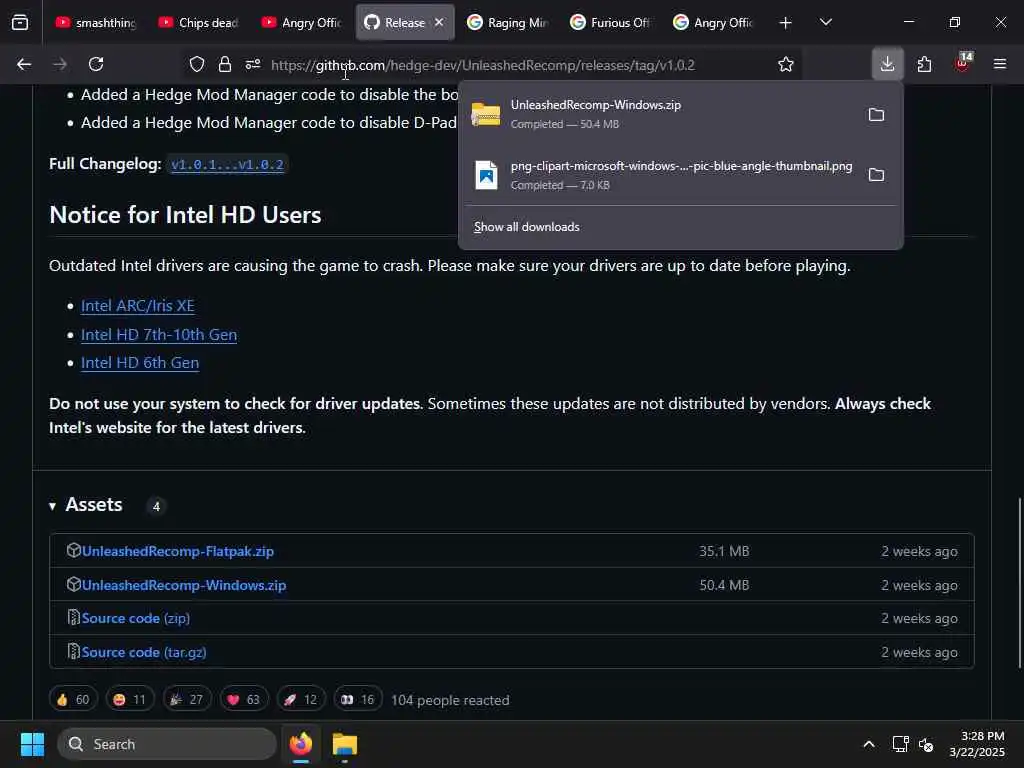Screen dimensions: 1024x768
Task: Open the Firefox application menu
Action: coord(1000,64)
